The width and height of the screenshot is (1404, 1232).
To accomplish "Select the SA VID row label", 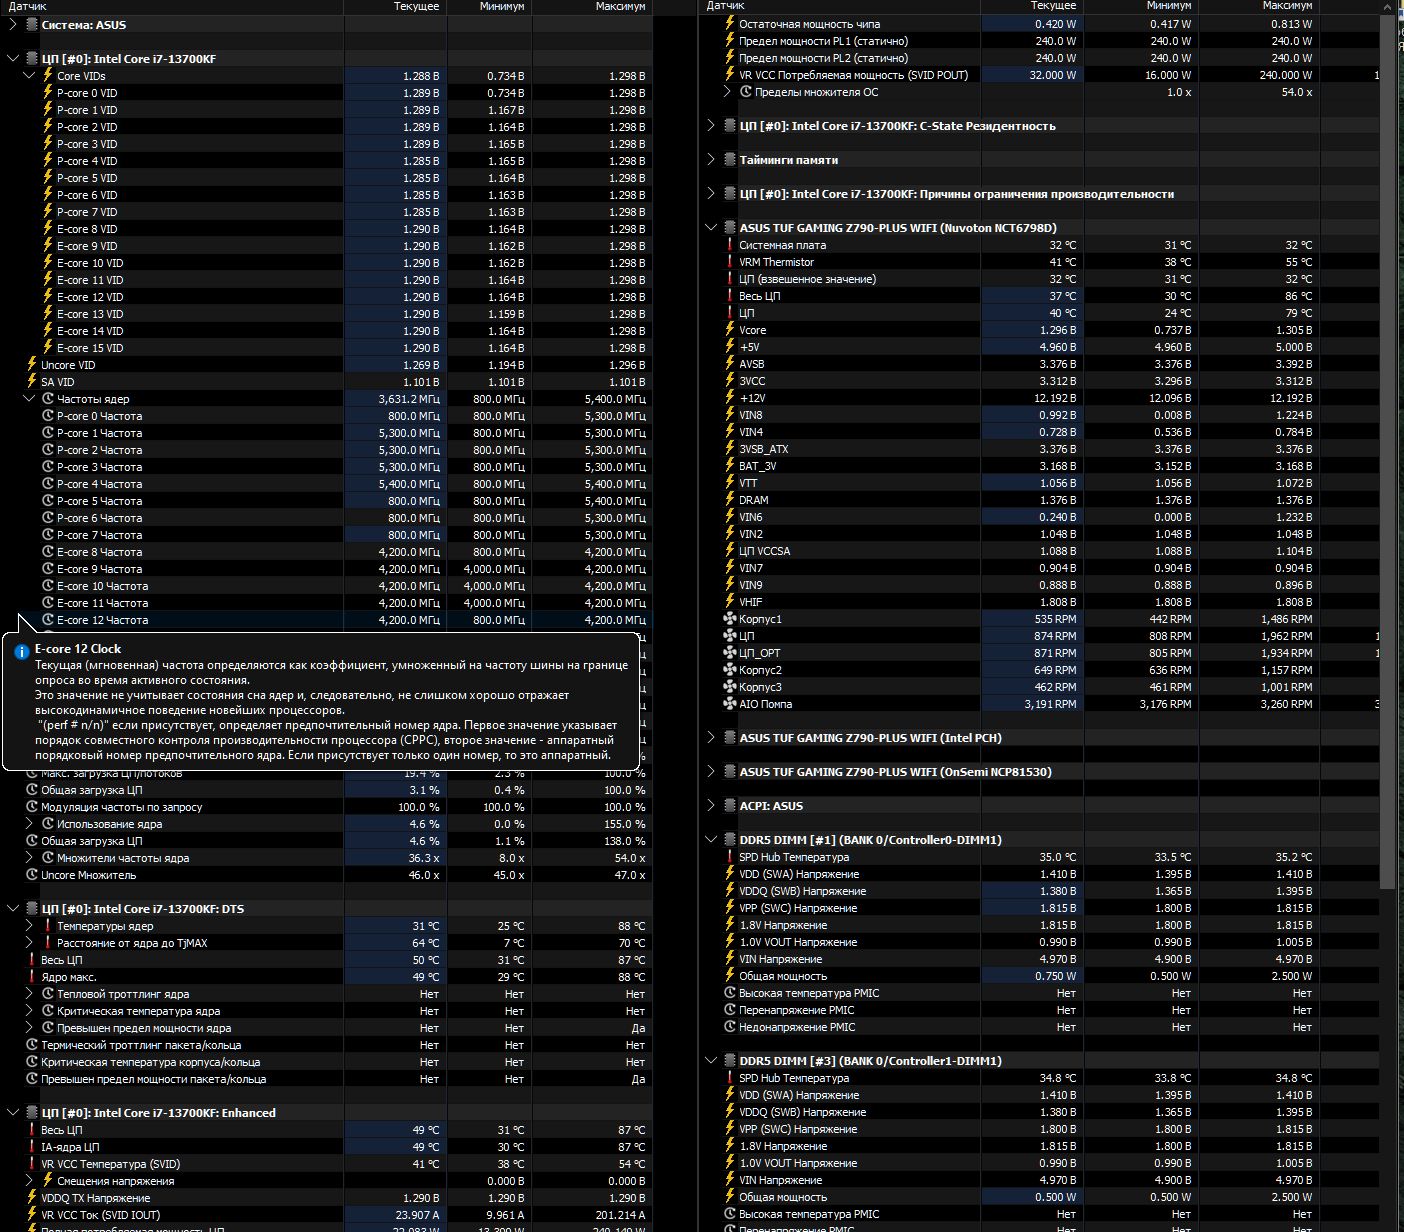I will click(57, 382).
